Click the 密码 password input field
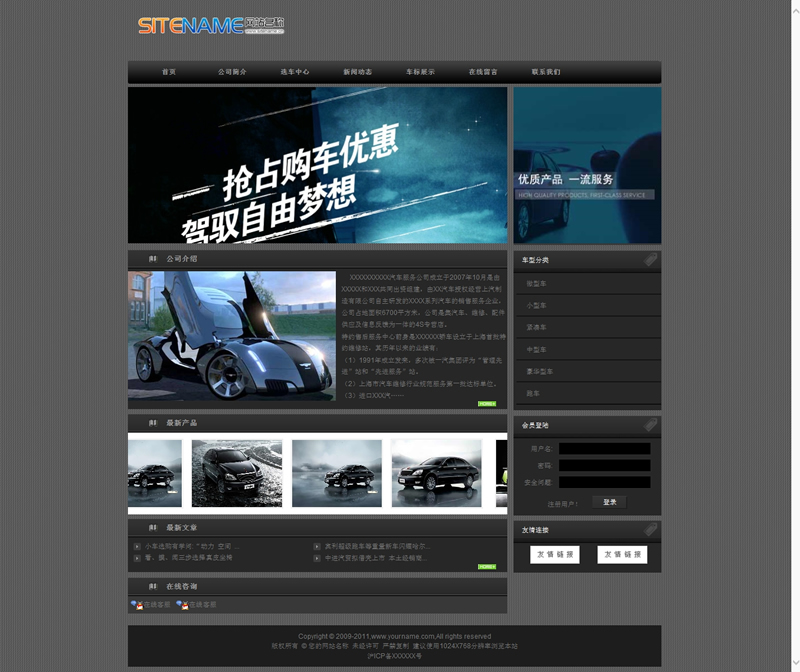800x672 pixels. pos(604,465)
